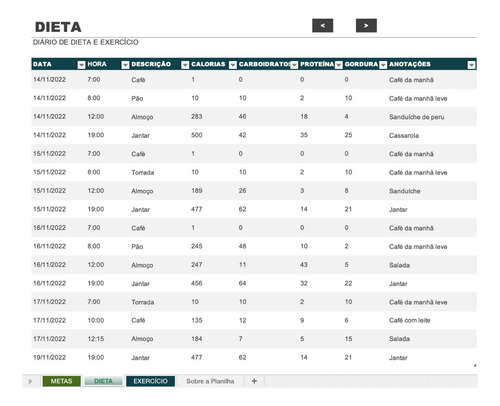The width and height of the screenshot is (500, 406).
Task: Select the DIETA title heading
Action: click(x=58, y=27)
